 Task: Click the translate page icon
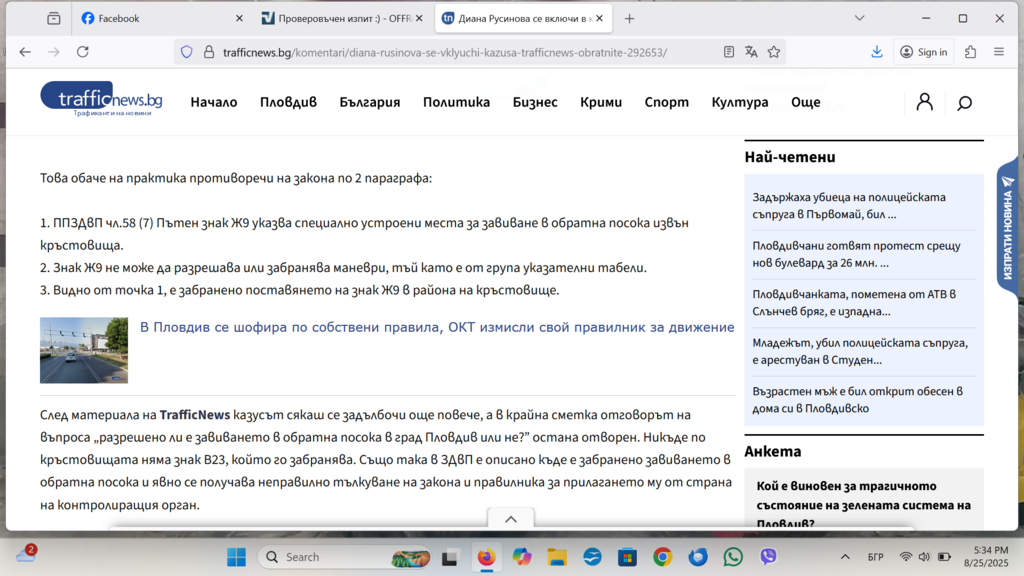[x=751, y=52]
